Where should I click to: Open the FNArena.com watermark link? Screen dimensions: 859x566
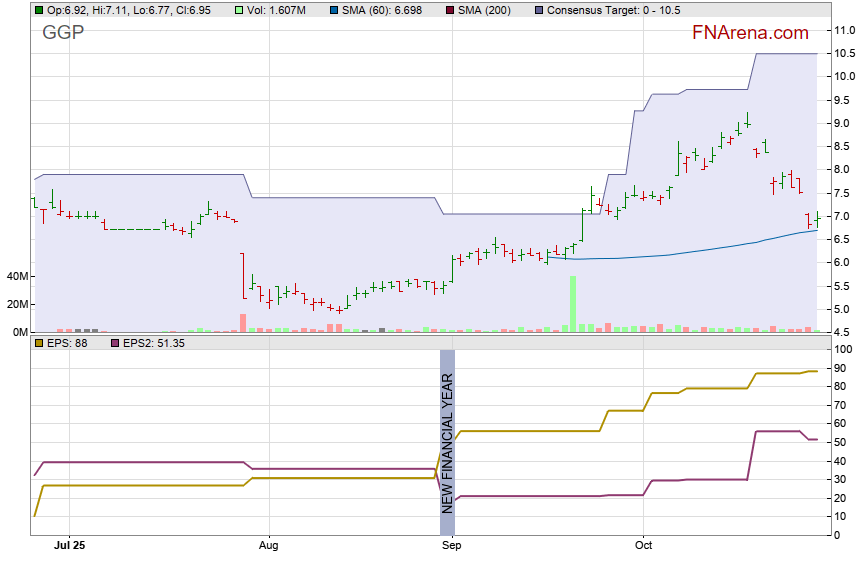750,33
